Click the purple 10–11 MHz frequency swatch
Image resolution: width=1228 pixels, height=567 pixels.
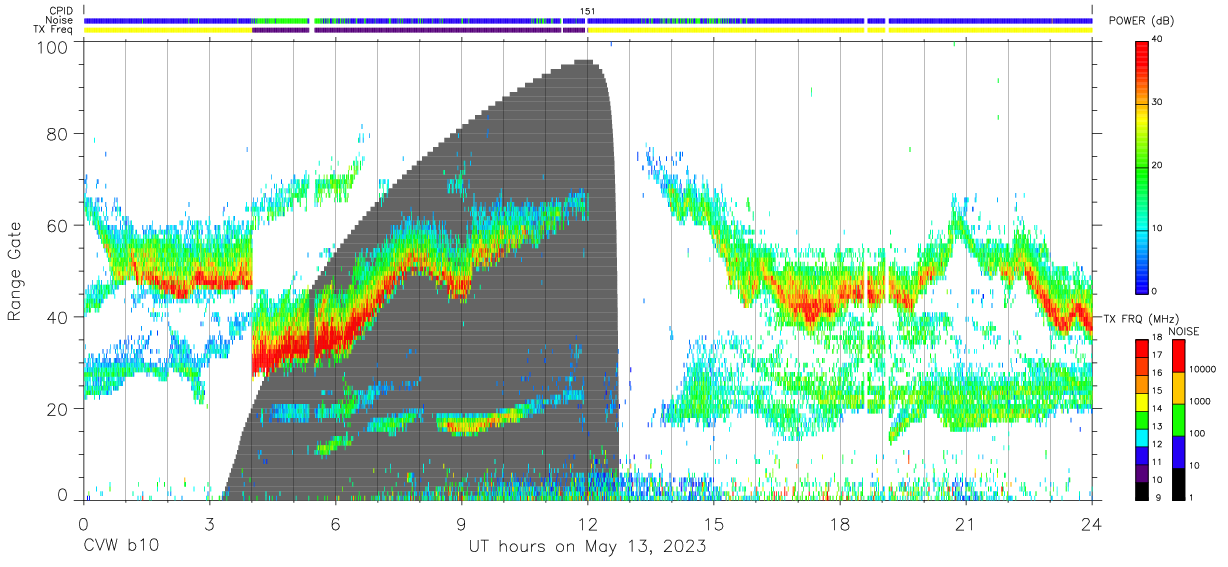point(1142,471)
